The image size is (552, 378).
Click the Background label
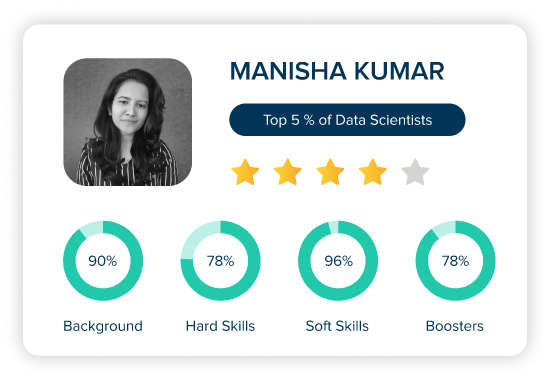(x=103, y=326)
